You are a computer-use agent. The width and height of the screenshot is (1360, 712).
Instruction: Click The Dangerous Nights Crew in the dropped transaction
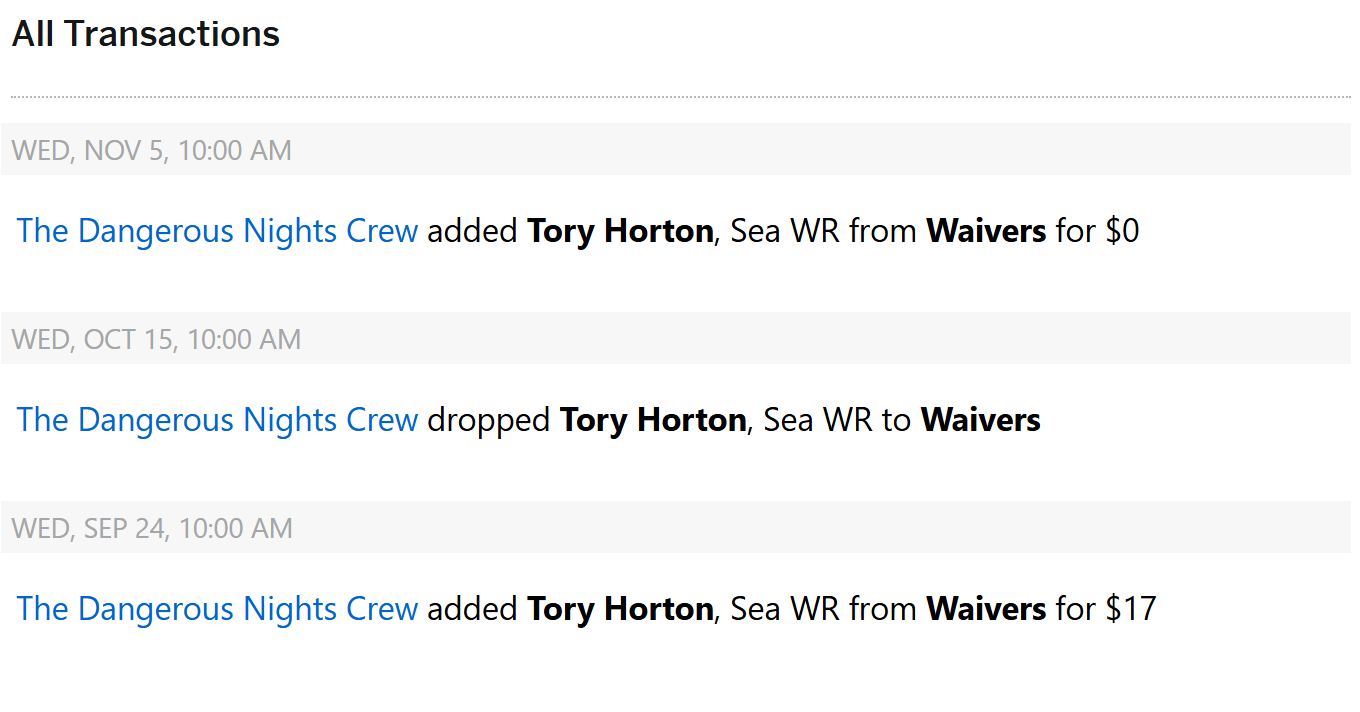[217, 420]
